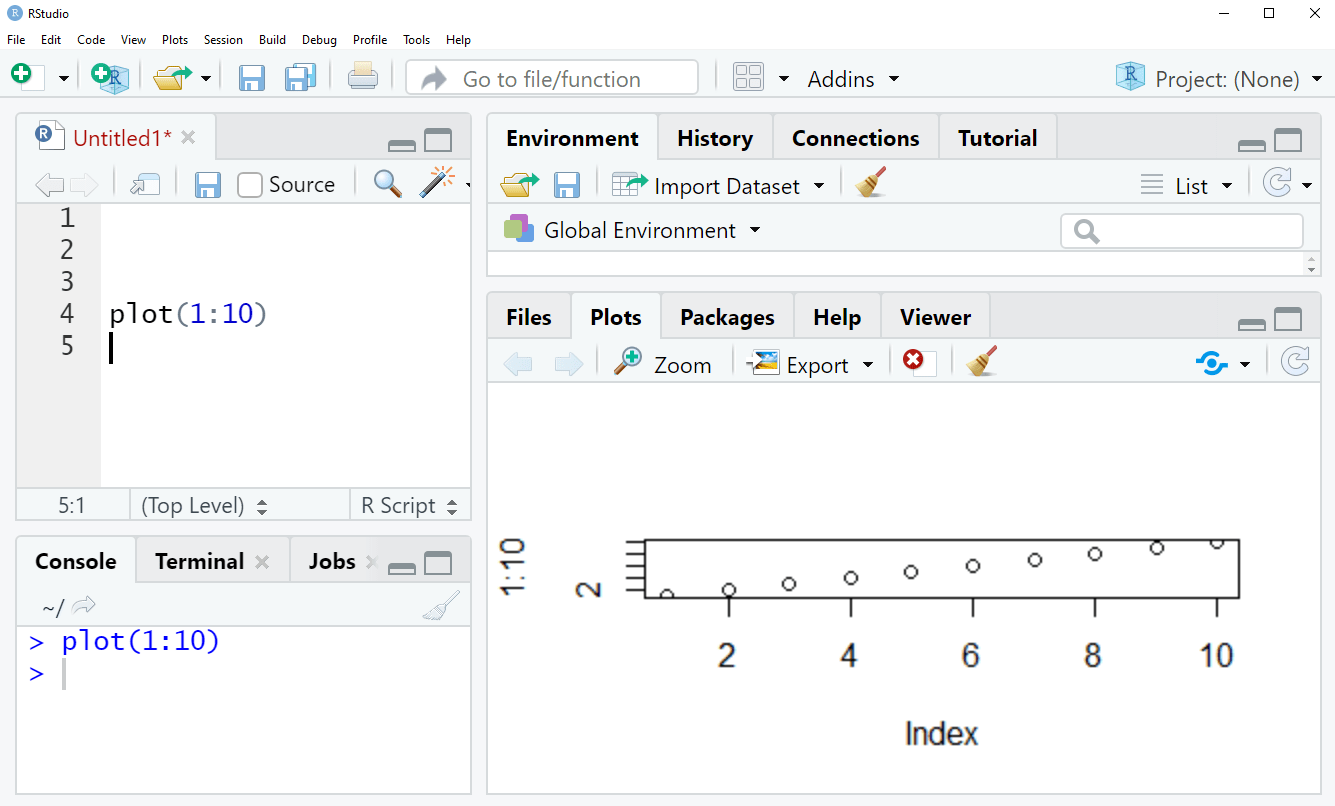Open (Top Level) scope selector
The width and height of the screenshot is (1335, 806).
[204, 506]
